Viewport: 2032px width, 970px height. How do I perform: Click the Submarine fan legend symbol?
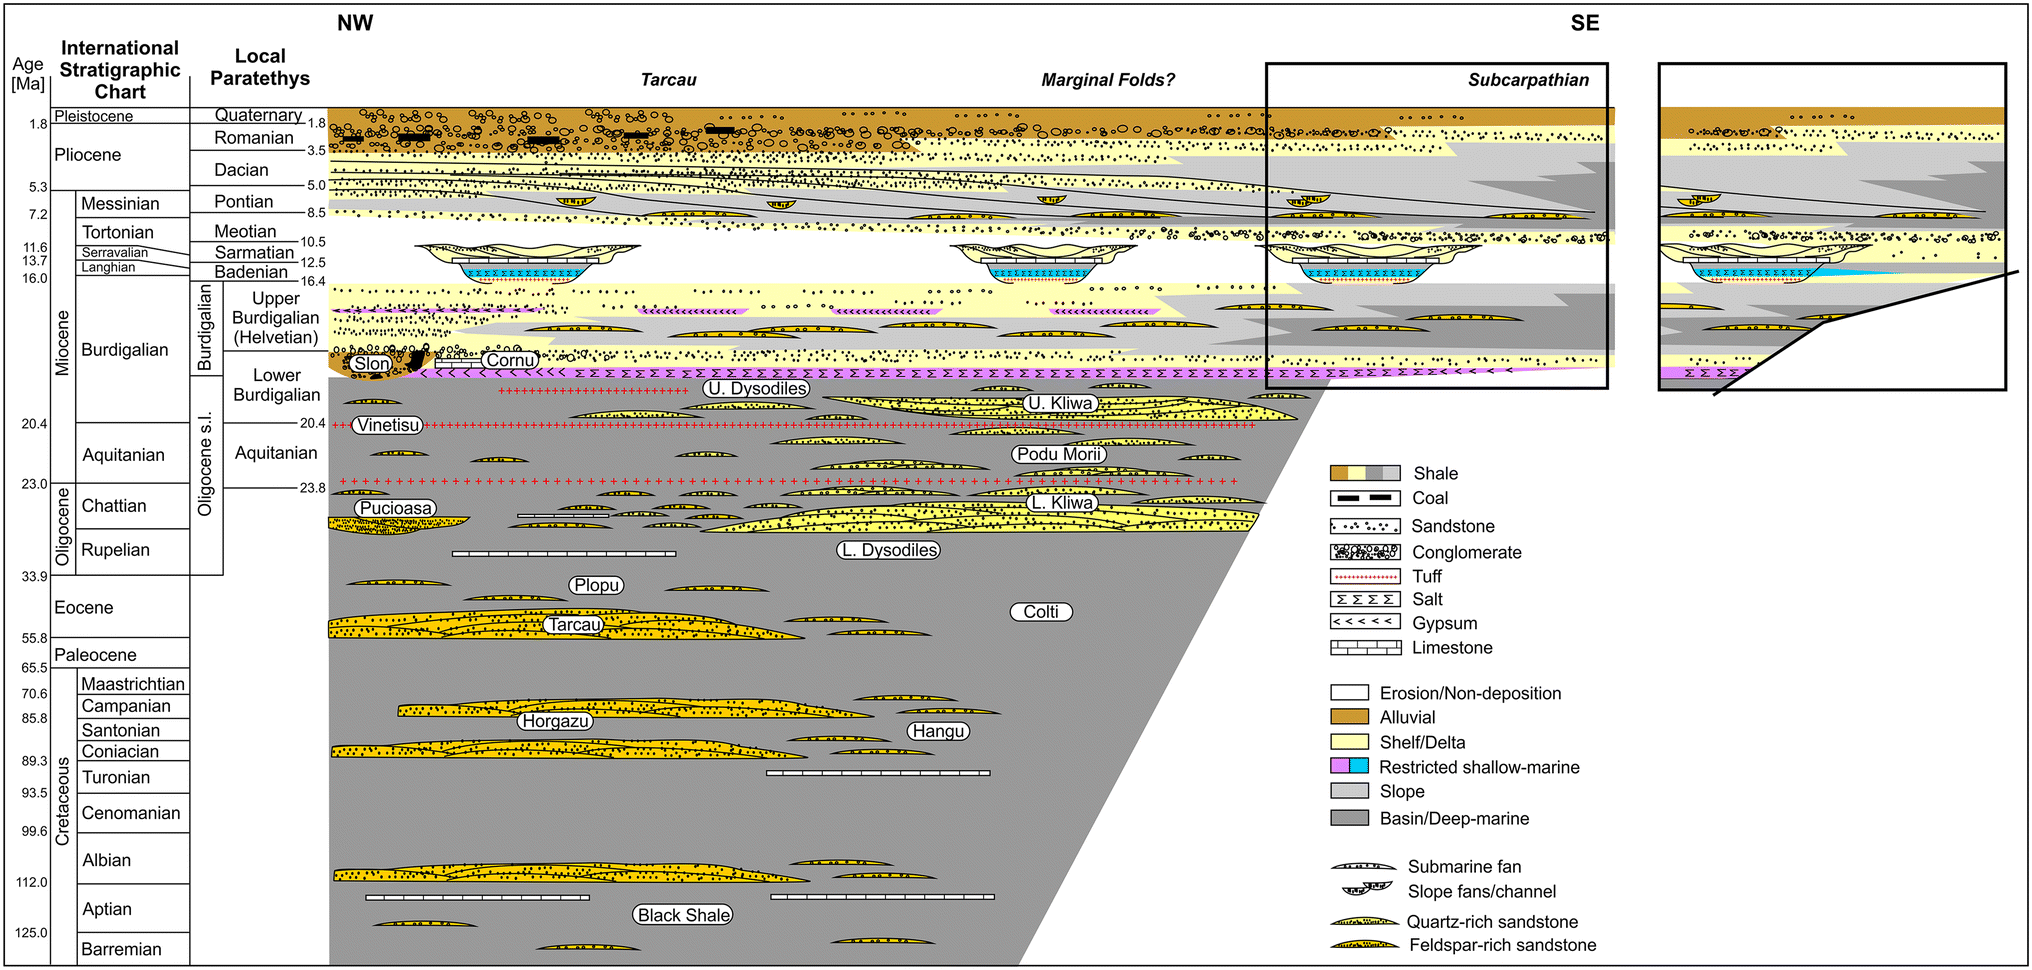click(x=1364, y=866)
